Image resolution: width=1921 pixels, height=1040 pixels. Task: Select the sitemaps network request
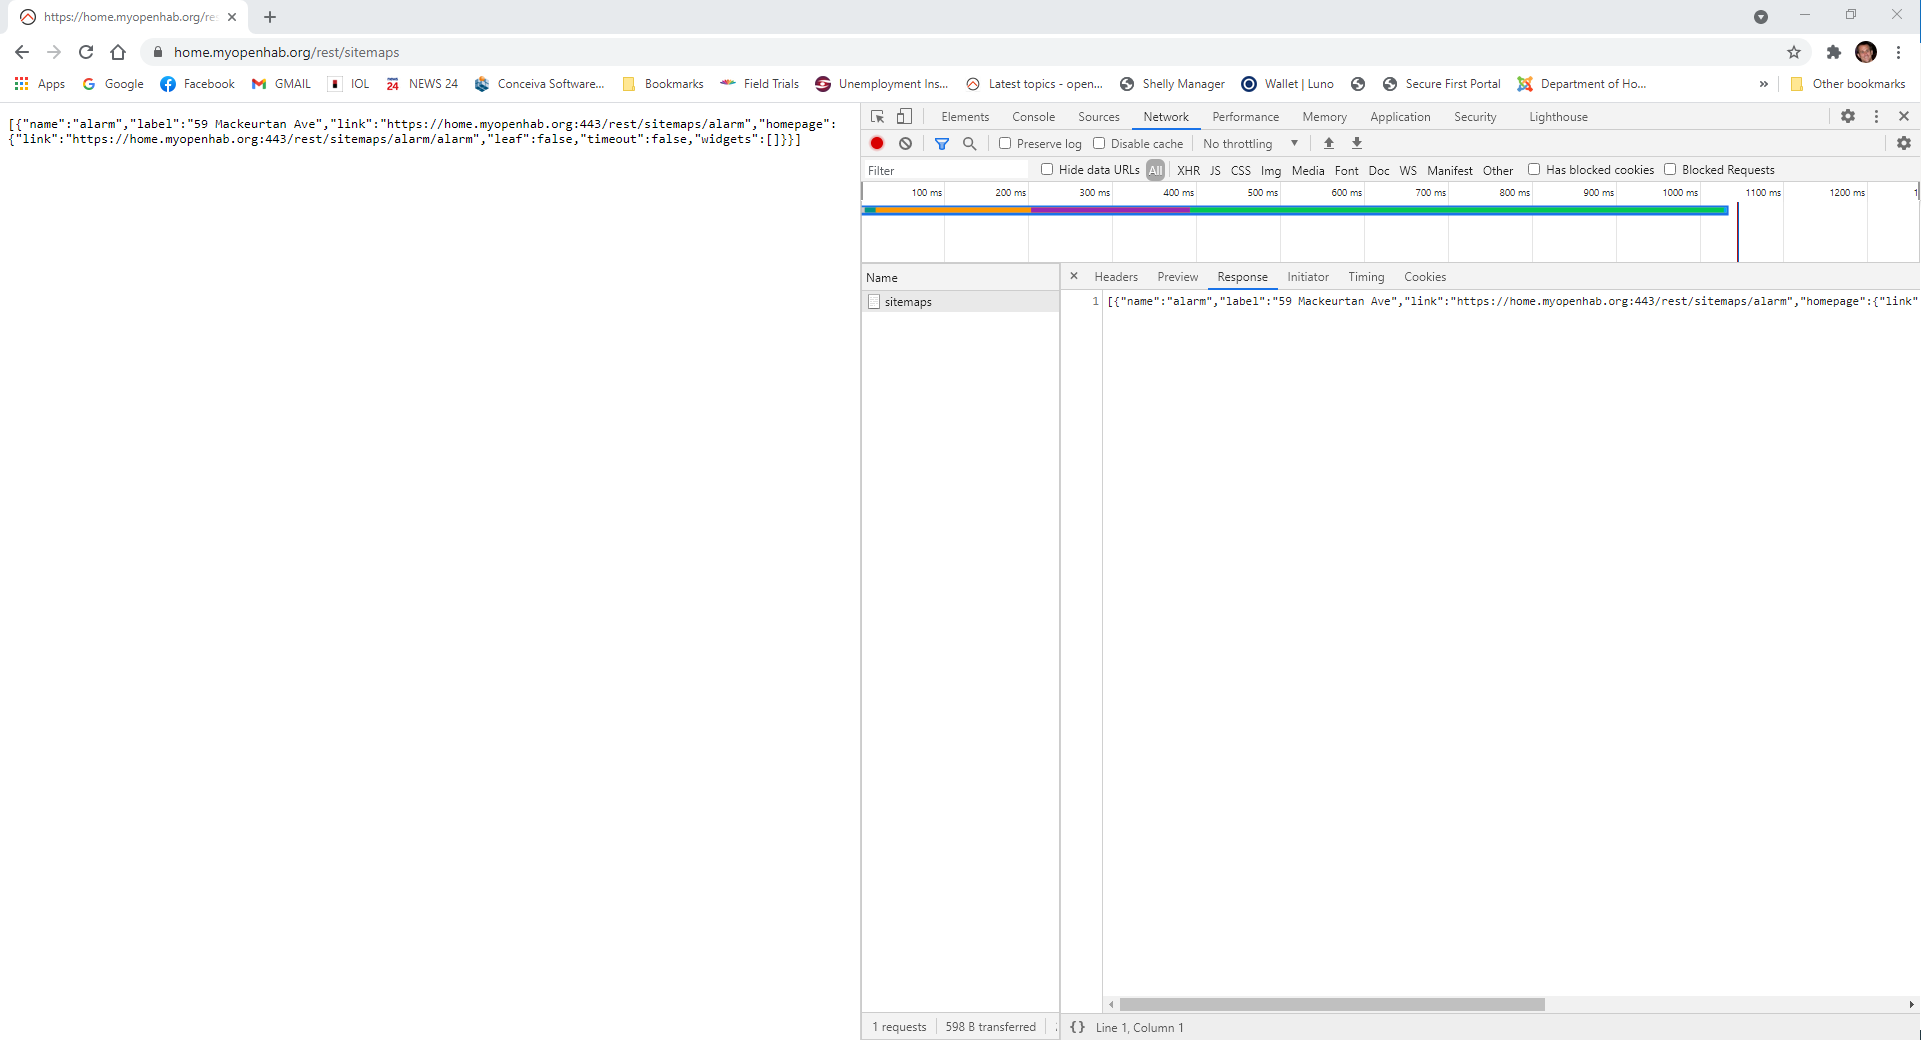pos(908,301)
